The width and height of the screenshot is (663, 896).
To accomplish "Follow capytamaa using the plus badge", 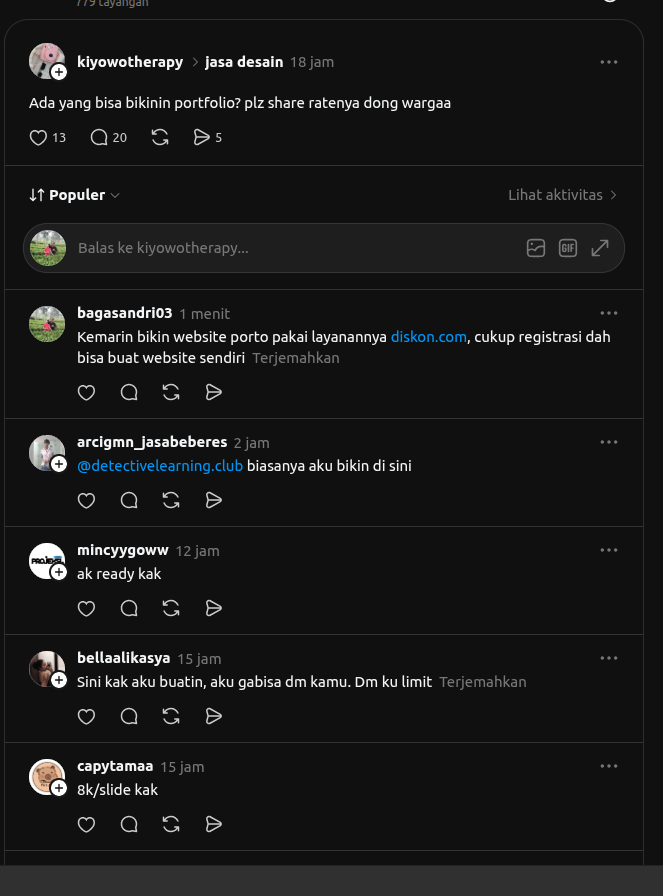I will (59, 788).
